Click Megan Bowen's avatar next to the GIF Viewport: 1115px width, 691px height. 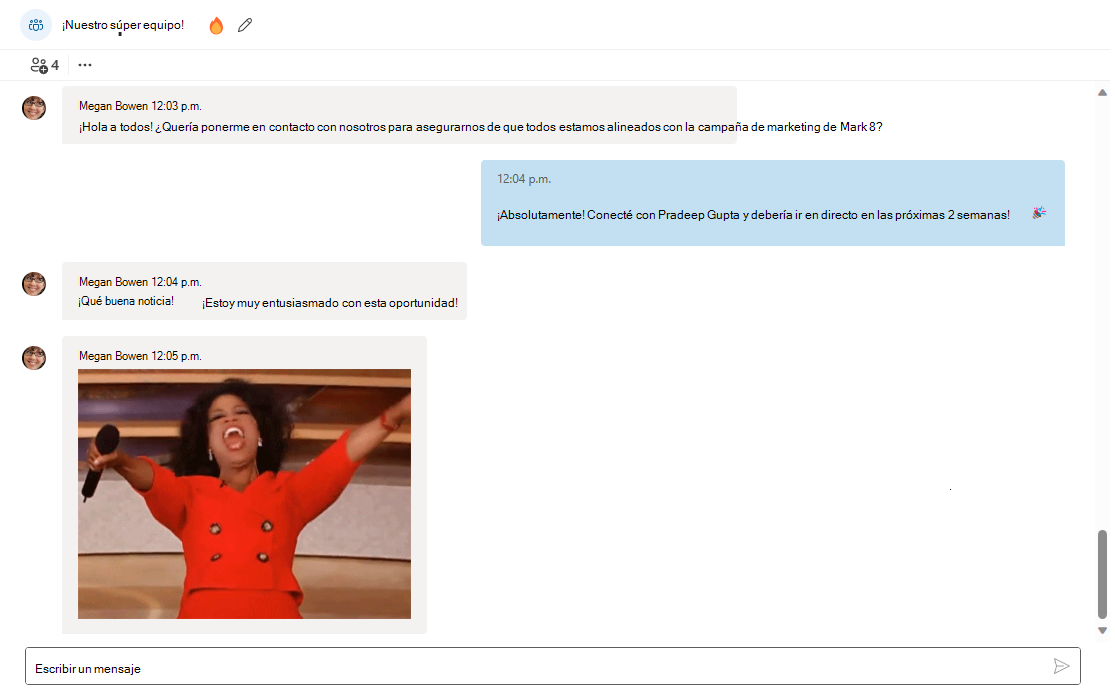34,357
